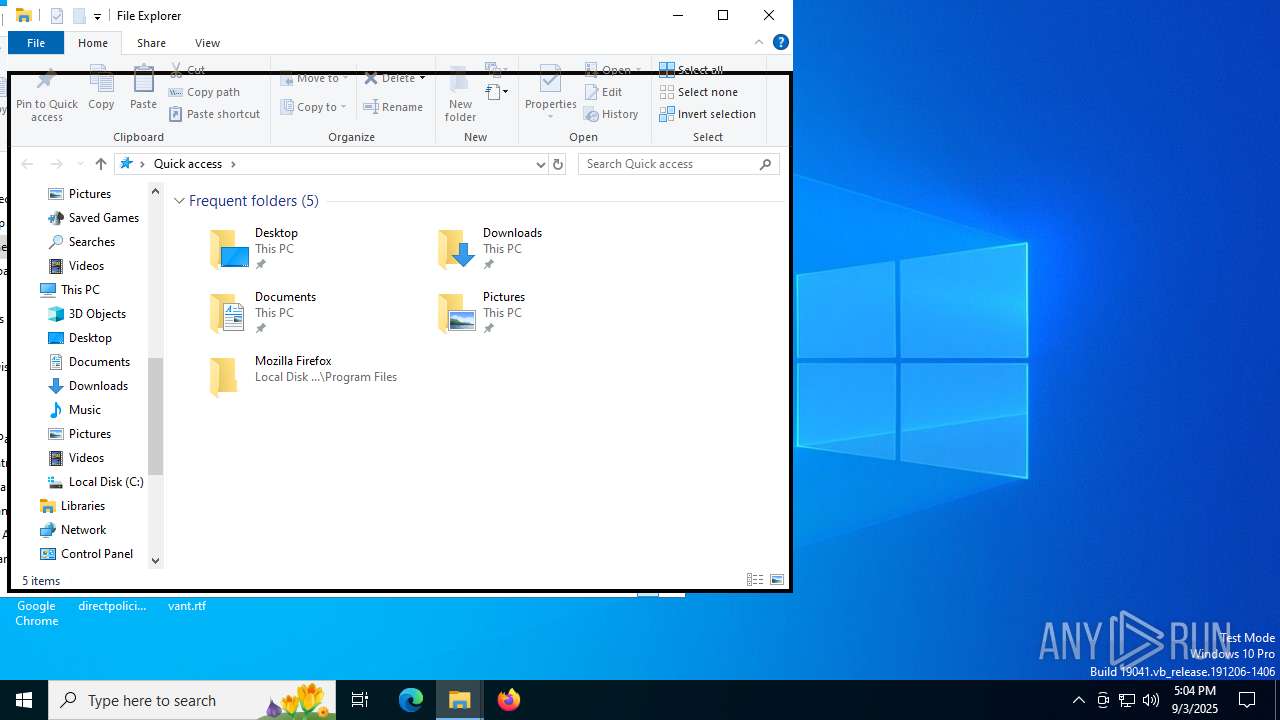
Task: Click navigation pane scrollbar up arrow
Action: pyautogui.click(x=155, y=191)
